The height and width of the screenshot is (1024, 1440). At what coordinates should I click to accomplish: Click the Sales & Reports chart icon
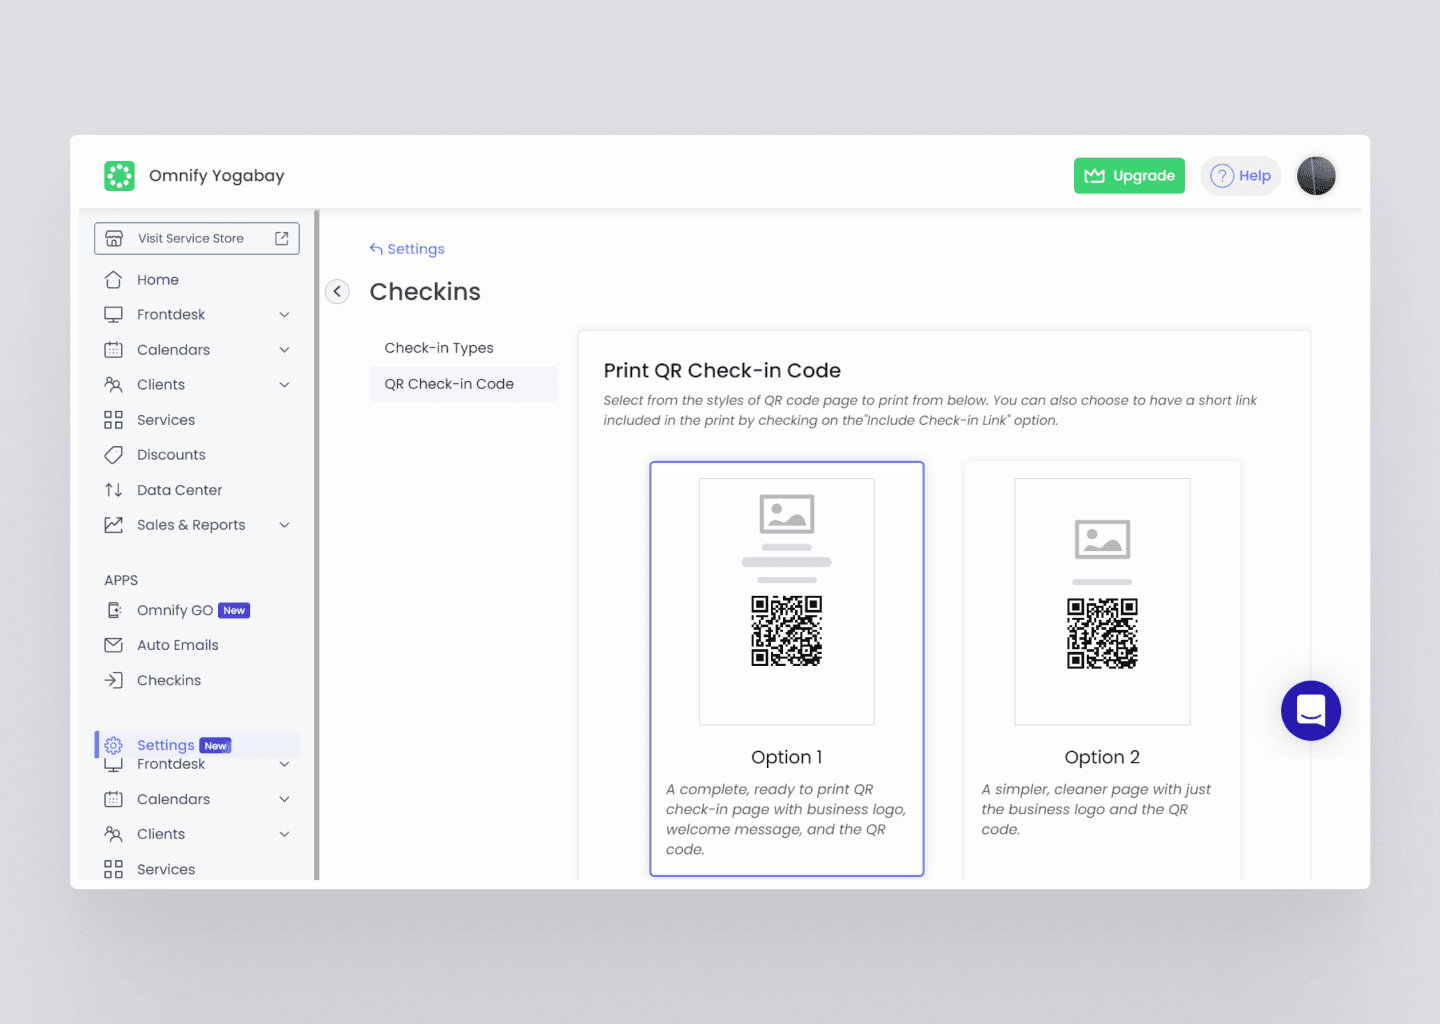click(x=114, y=525)
